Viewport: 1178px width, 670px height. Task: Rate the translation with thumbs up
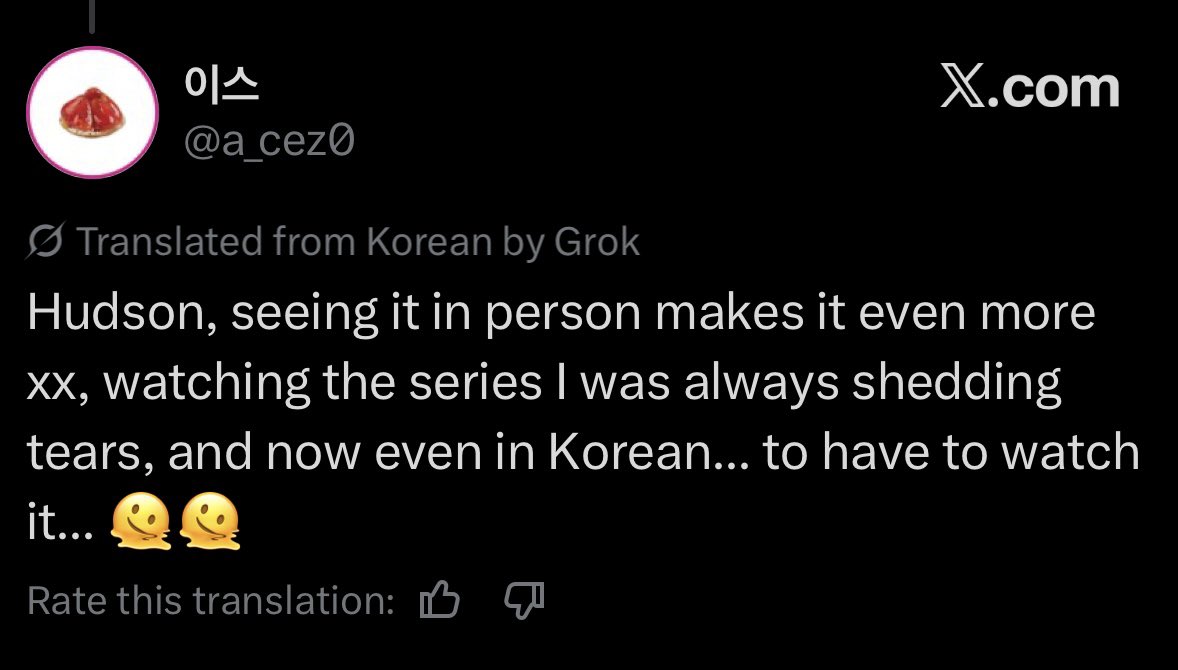pos(439,599)
